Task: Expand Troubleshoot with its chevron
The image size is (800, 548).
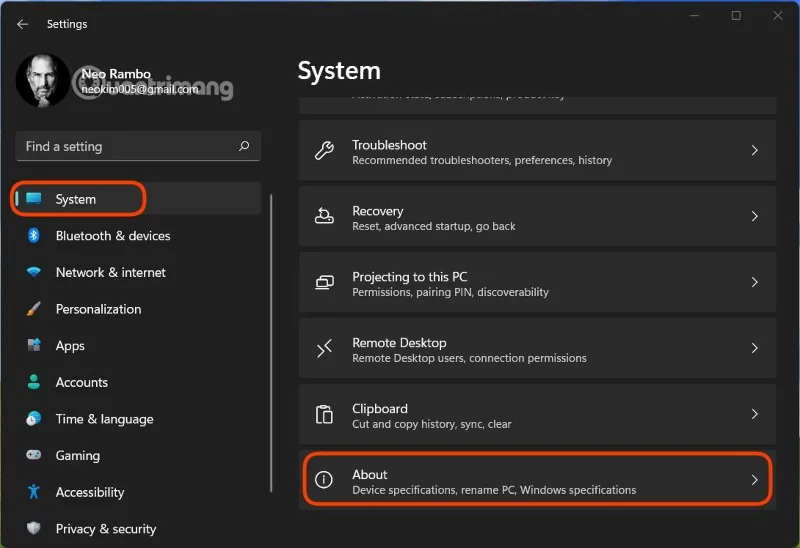Action: pyautogui.click(x=754, y=150)
